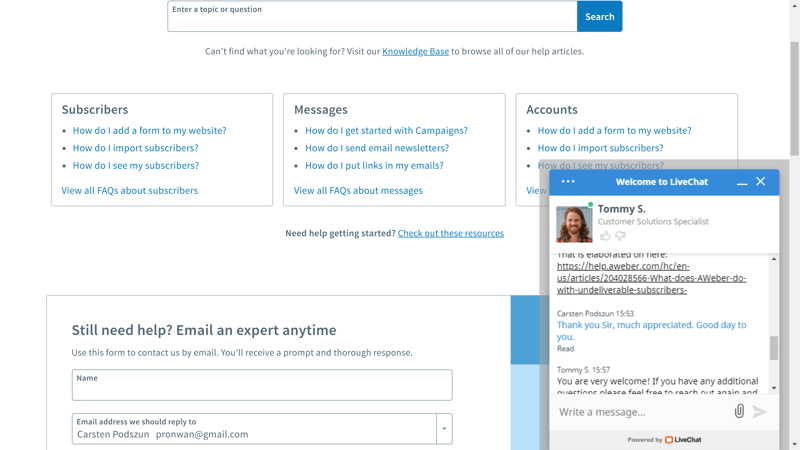The height and width of the screenshot is (450, 800).
Task: Open Accounts: How do I import subscribers
Action: click(601, 148)
